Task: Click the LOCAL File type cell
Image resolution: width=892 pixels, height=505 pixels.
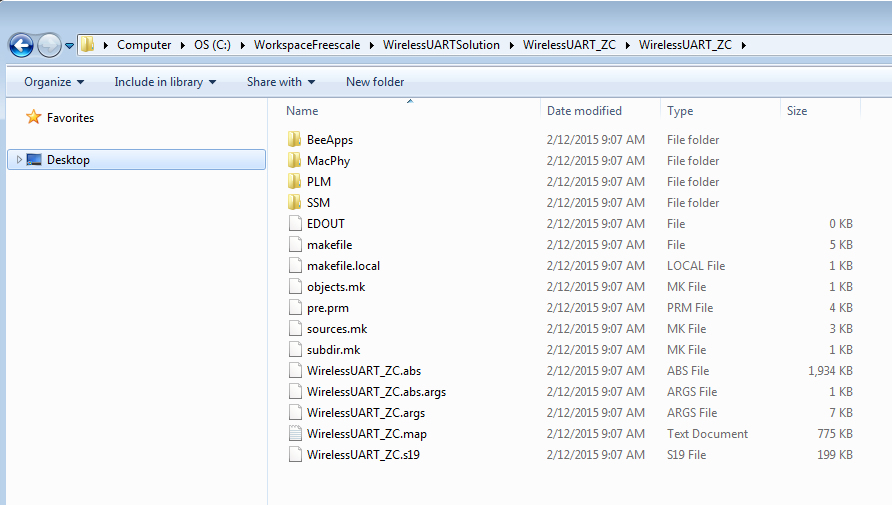Action: [696, 266]
